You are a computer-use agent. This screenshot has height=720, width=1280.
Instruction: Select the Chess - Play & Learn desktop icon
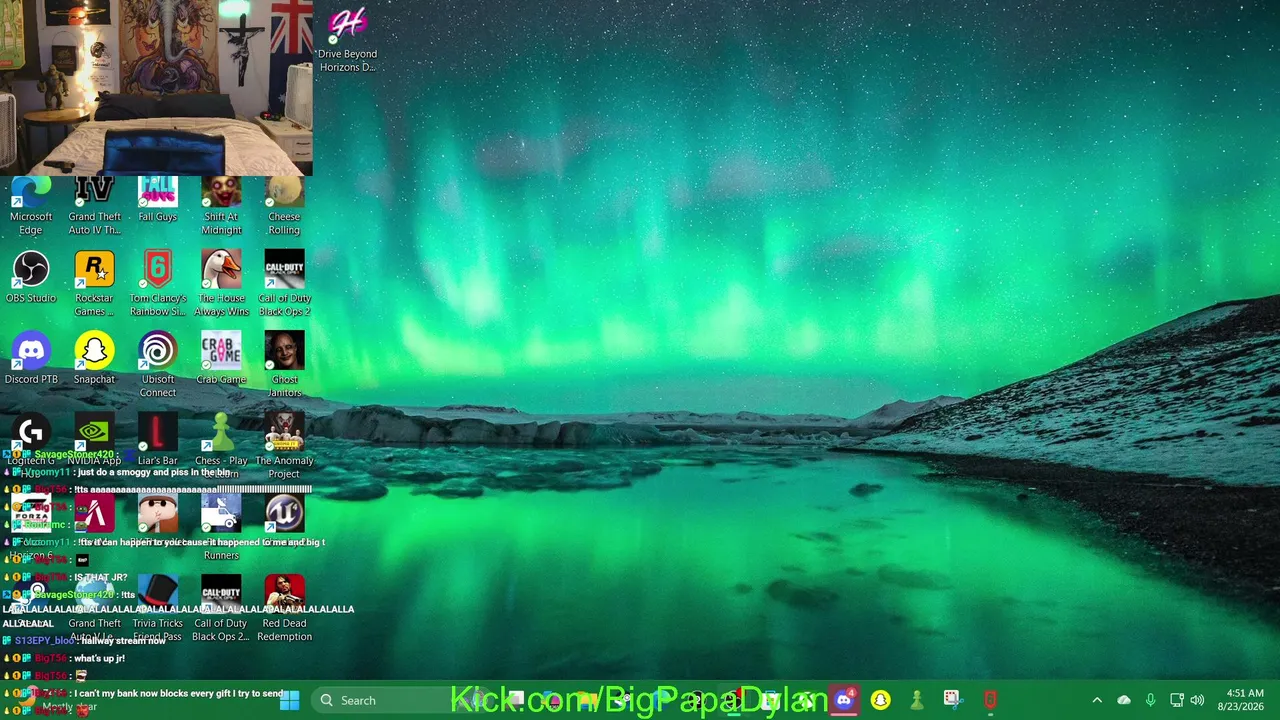coord(221,445)
